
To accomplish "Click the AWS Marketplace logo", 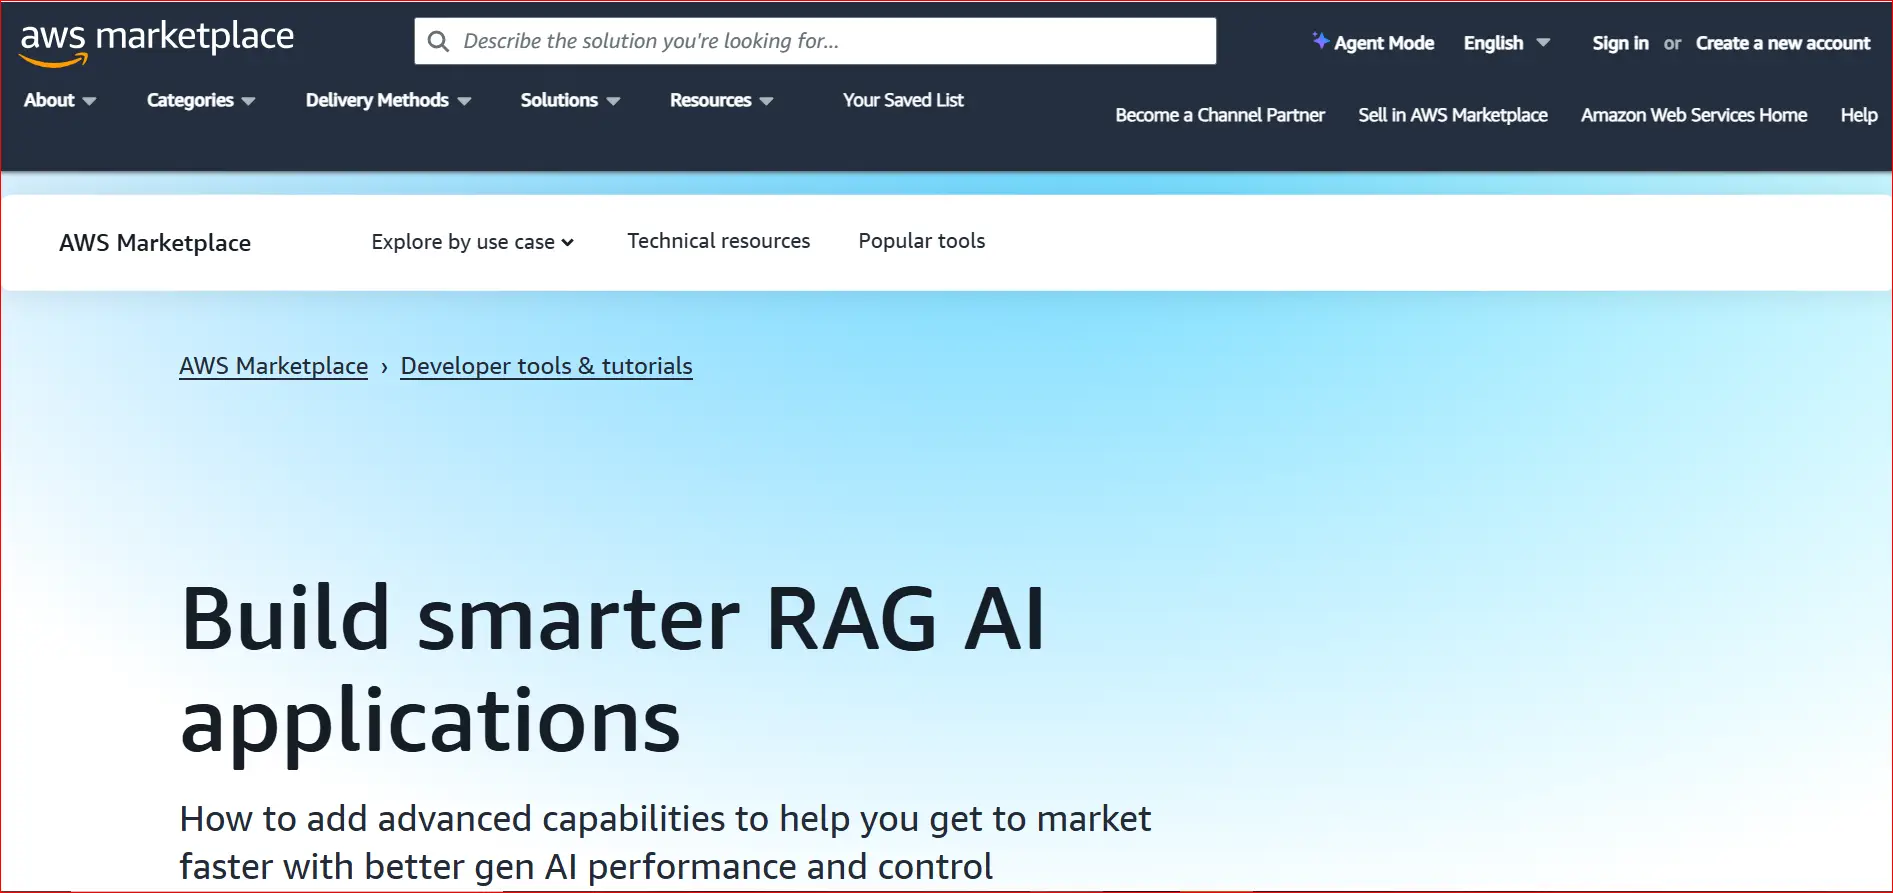I will tap(156, 42).
